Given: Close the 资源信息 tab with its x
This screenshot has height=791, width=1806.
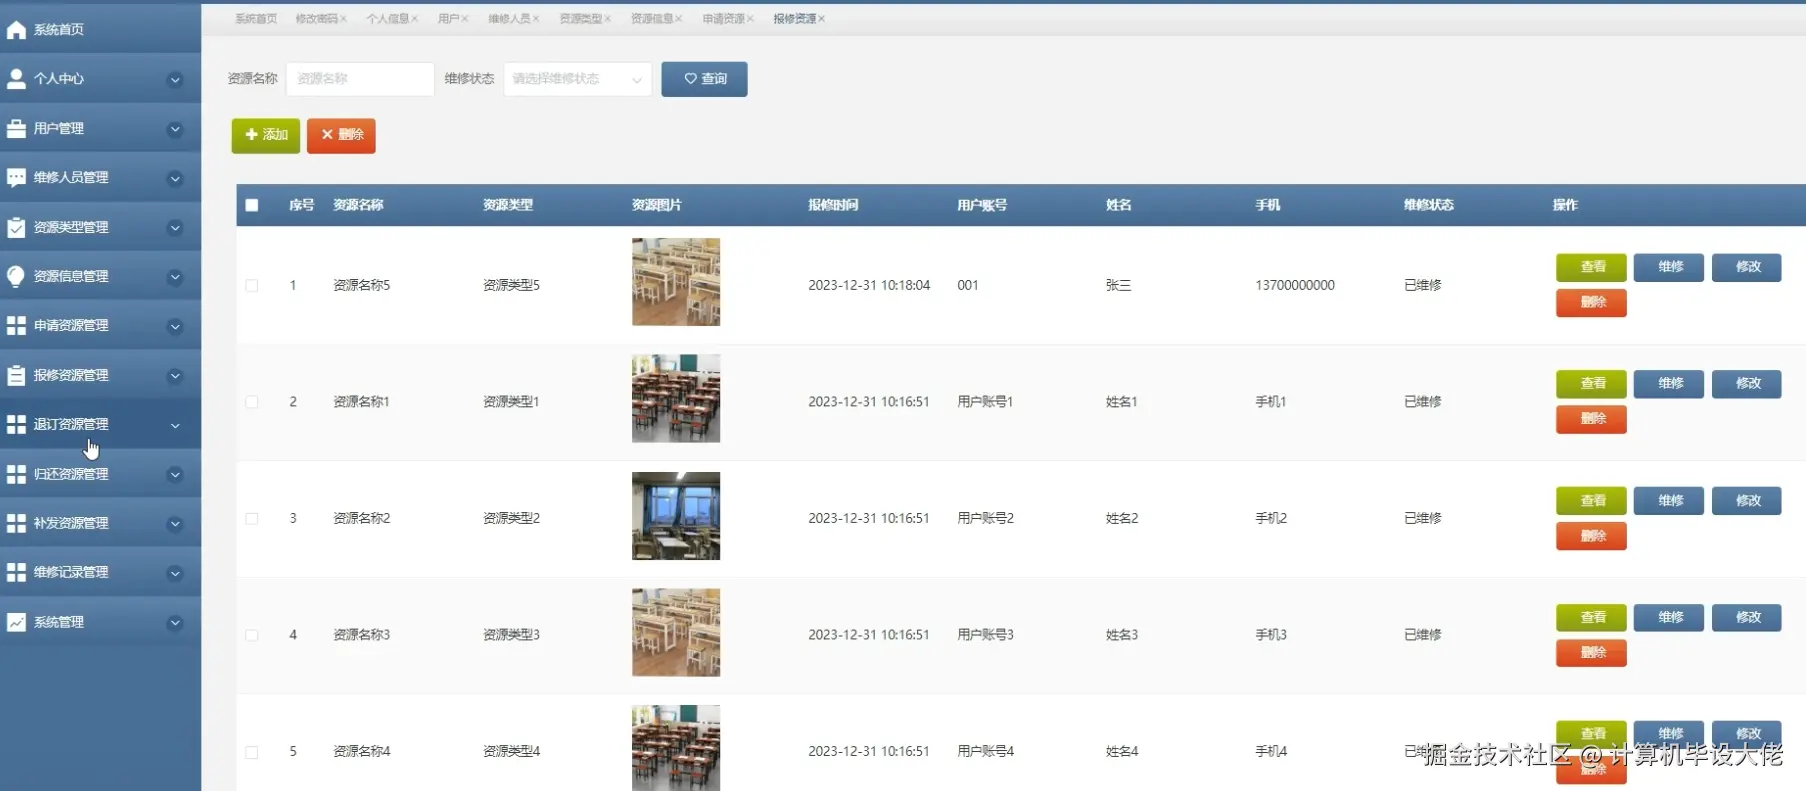Looking at the screenshot, I should [678, 19].
